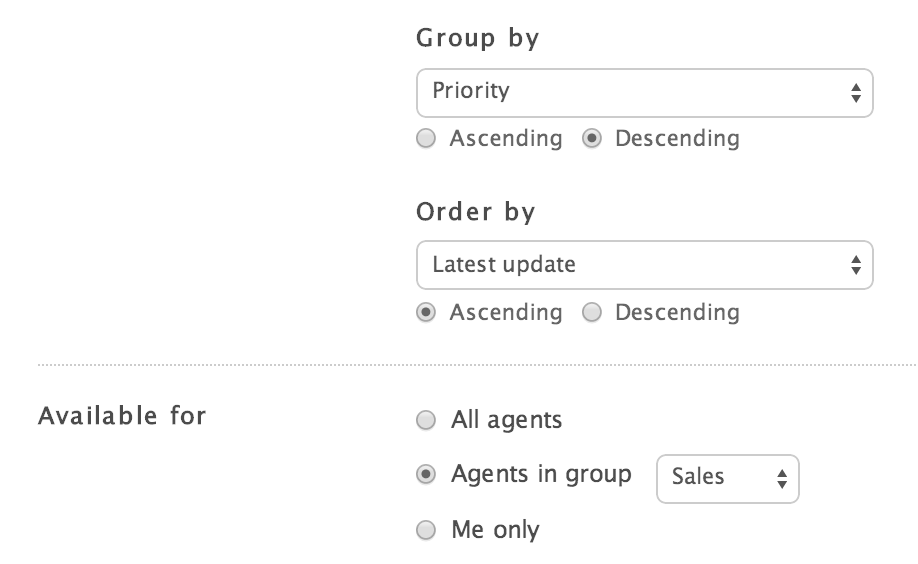Select Ascending radio under Order by
The width and height of the screenshot is (918, 564).
426,313
